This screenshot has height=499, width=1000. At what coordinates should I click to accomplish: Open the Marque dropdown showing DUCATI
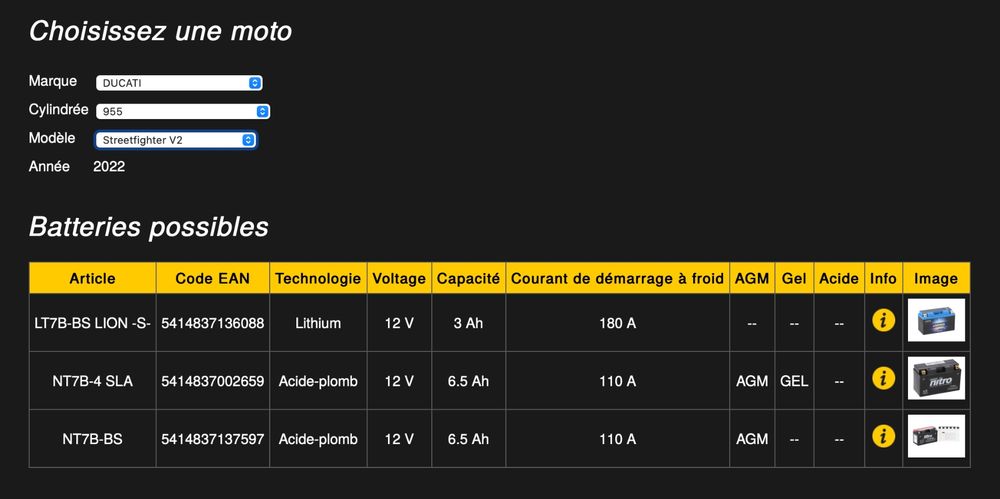pos(179,83)
